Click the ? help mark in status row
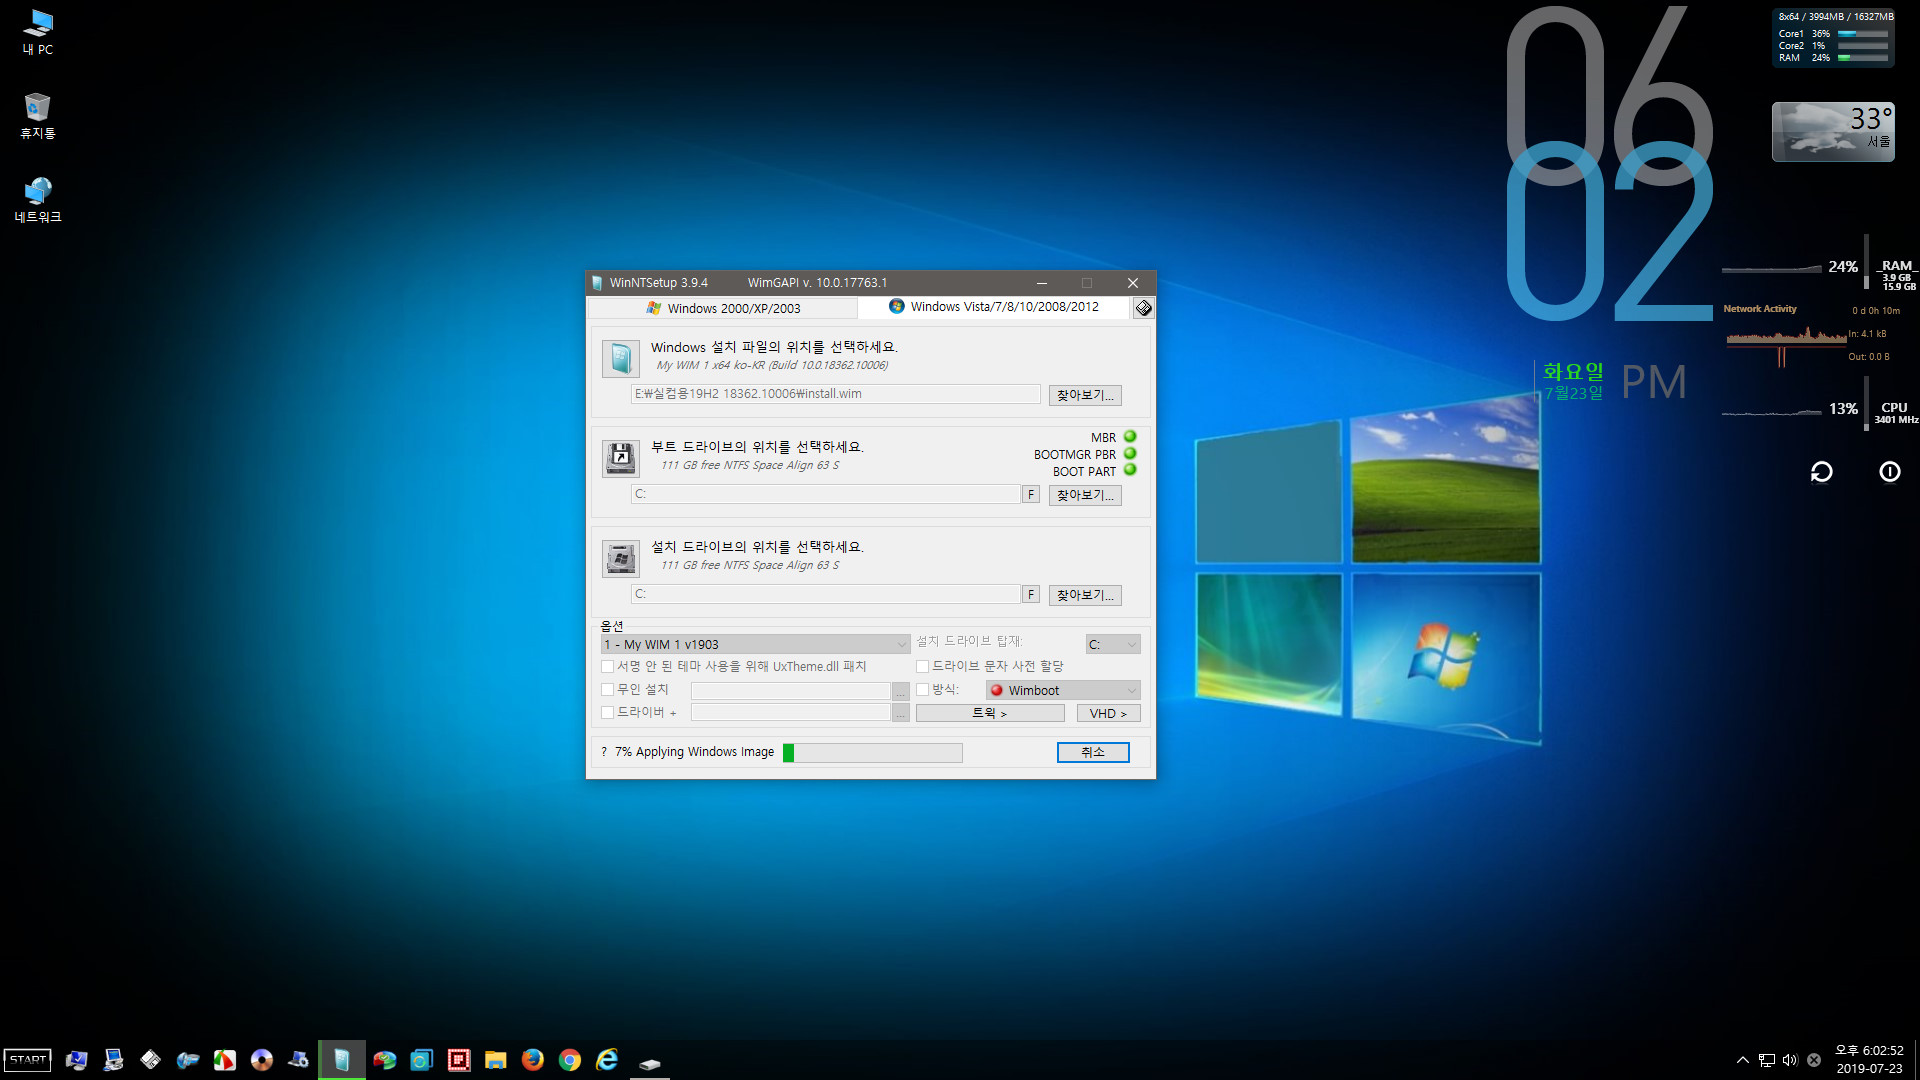Viewport: 1920px width, 1080px height. (604, 752)
